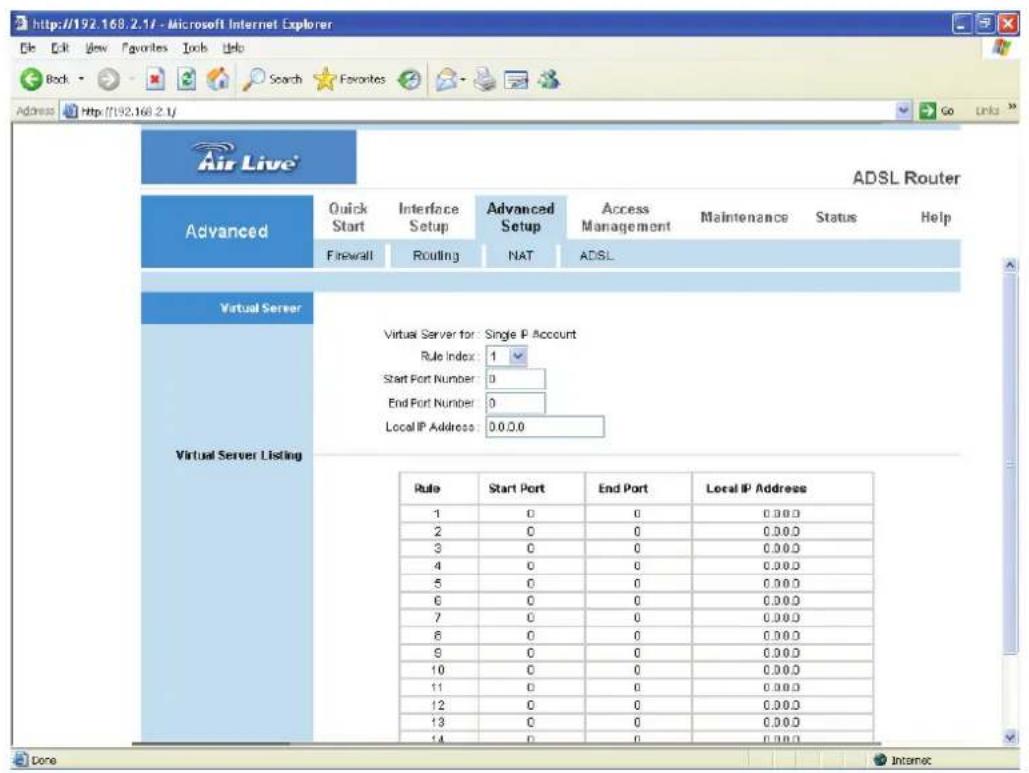Open the Edit menu
Screen dimensions: 1029x773
click(60, 48)
